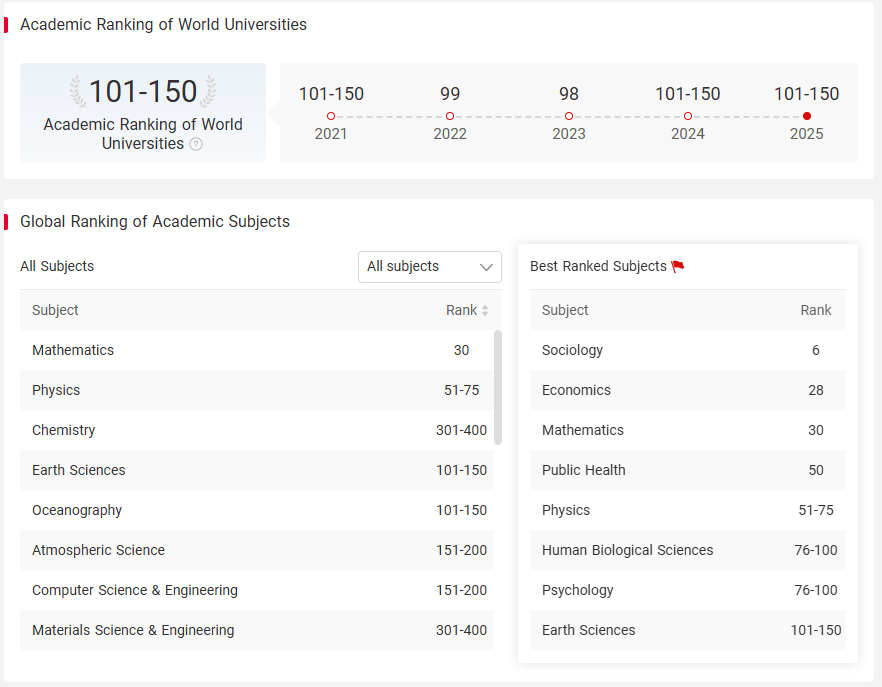Click Human Biological Sciences row

688,550
